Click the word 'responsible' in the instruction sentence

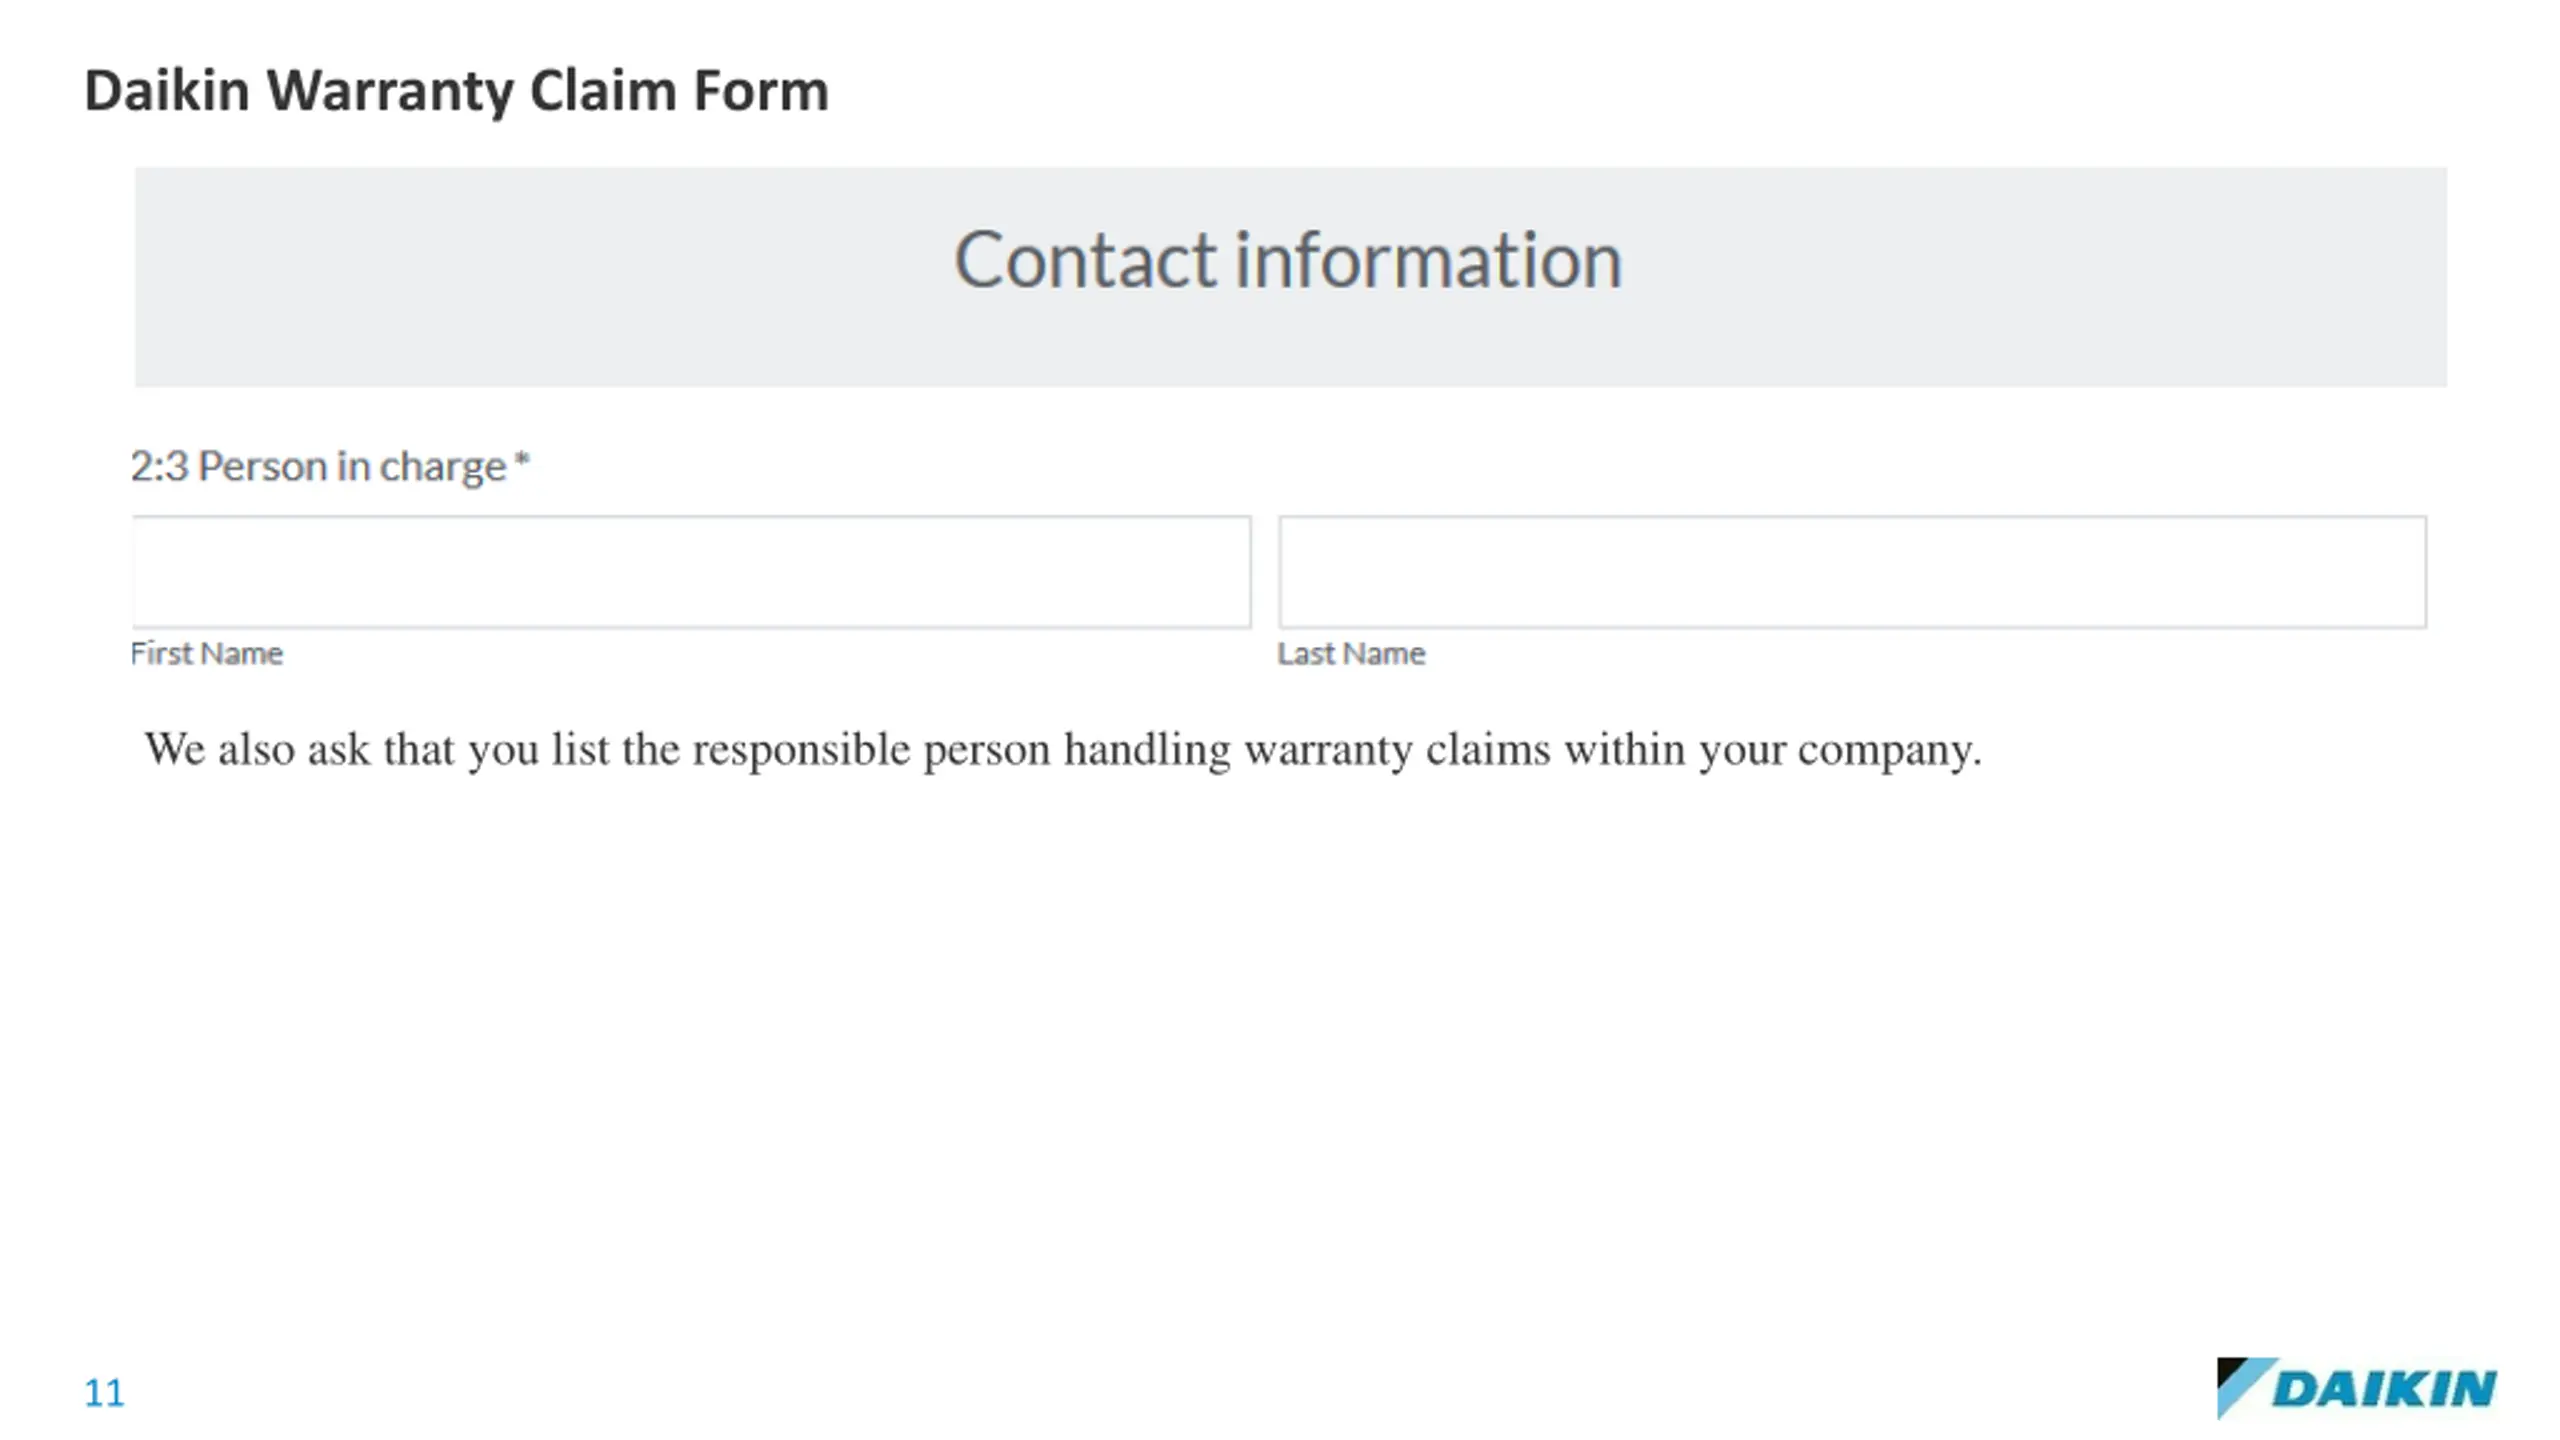click(802, 751)
